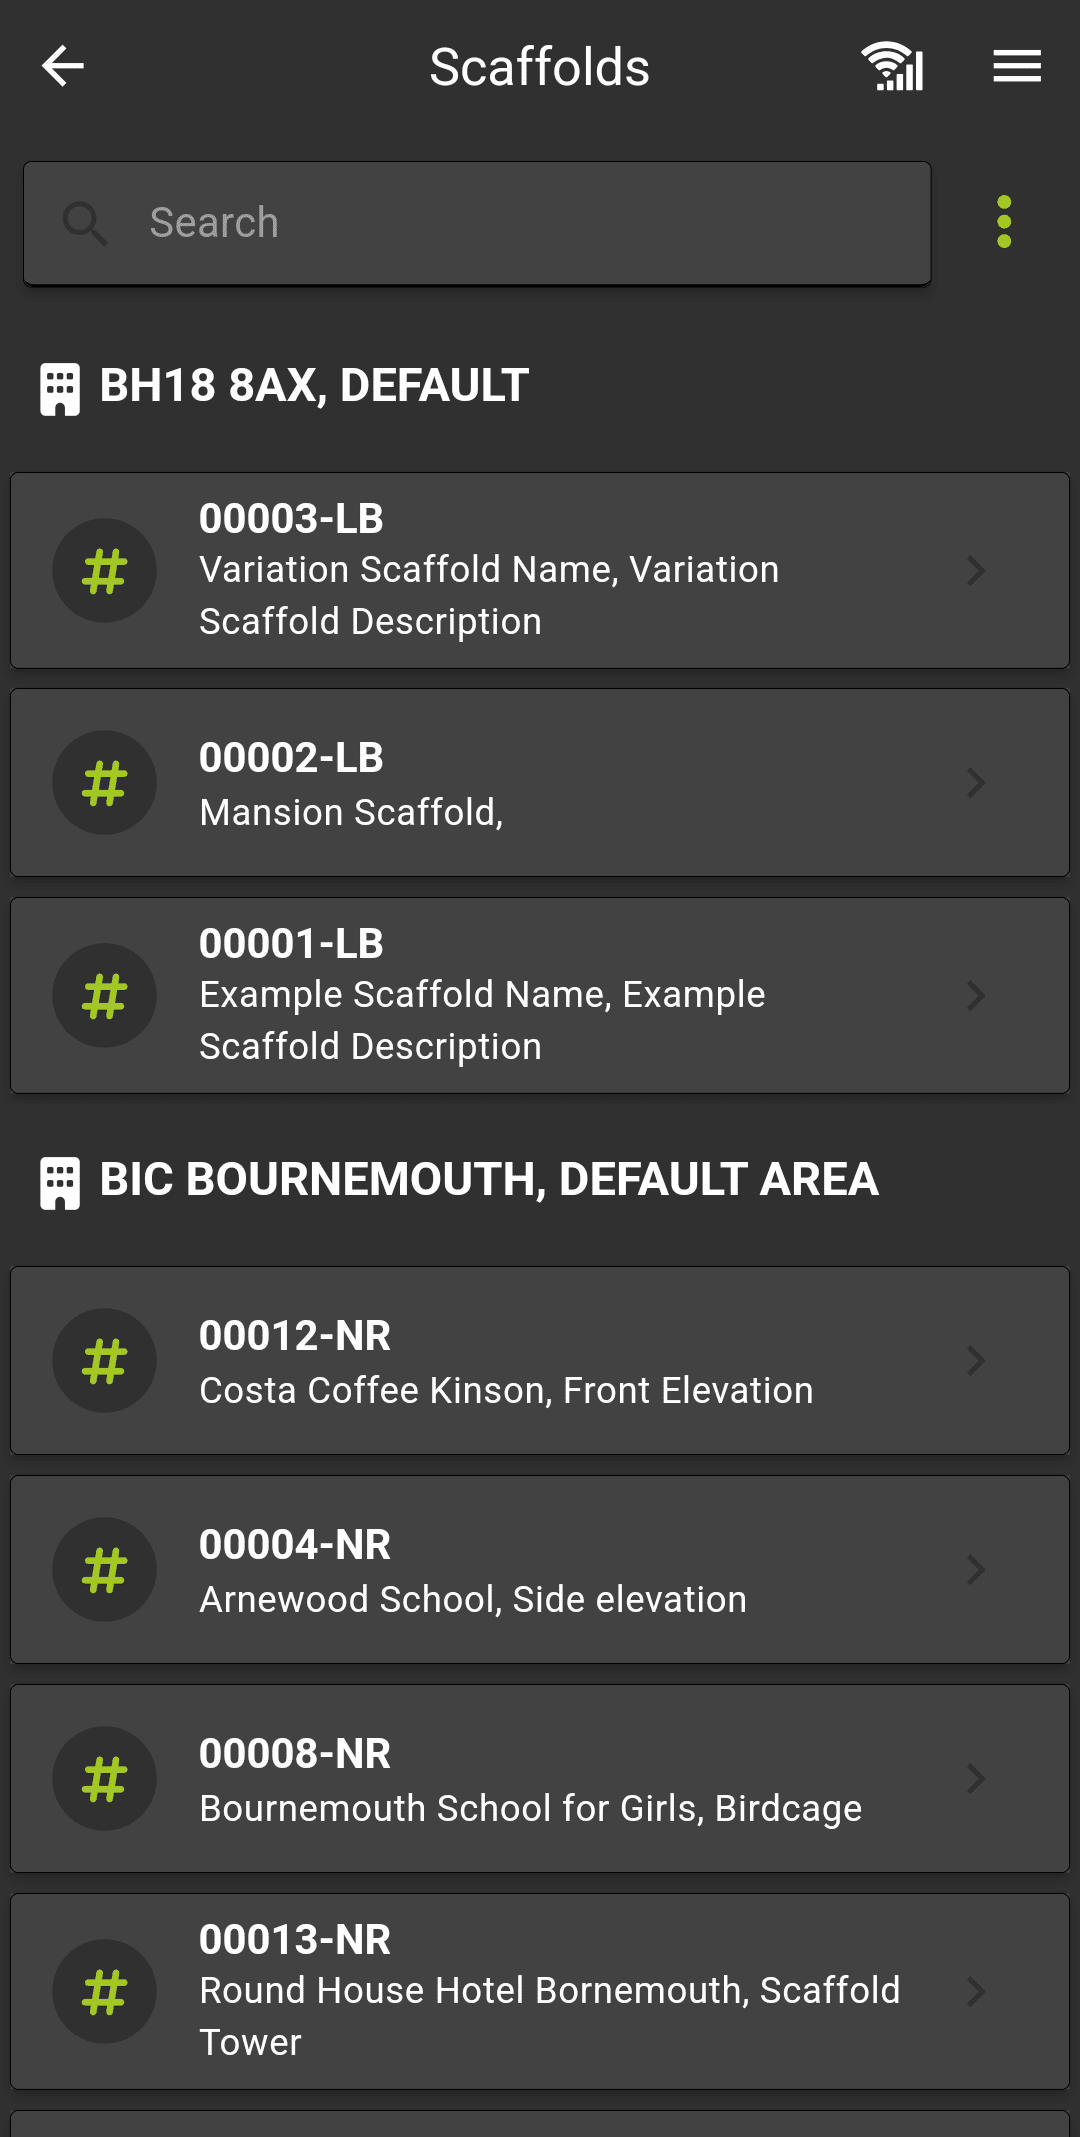This screenshot has height=2137, width=1080.
Task: Open Bournemouth School for Girls, Birdcage
Action: pos(540,1779)
